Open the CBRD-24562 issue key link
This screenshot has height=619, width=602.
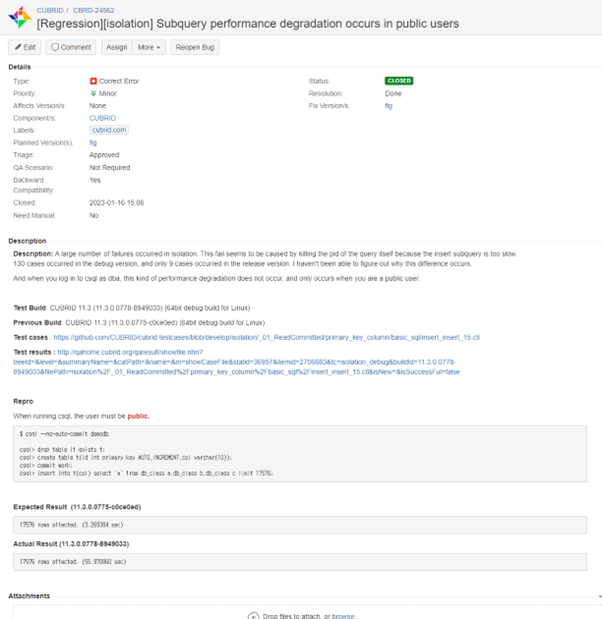(91, 9)
